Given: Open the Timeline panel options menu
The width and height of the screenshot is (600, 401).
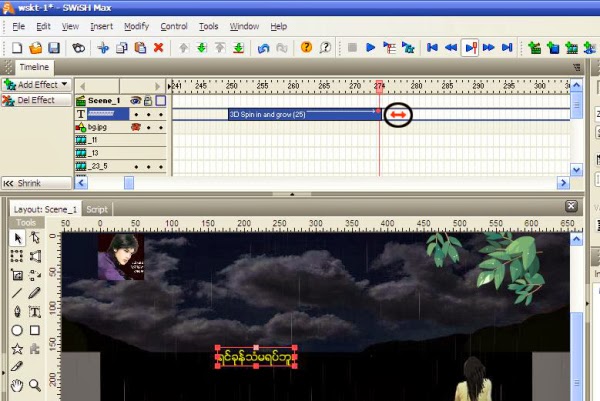Looking at the screenshot, I should pyautogui.click(x=577, y=68).
